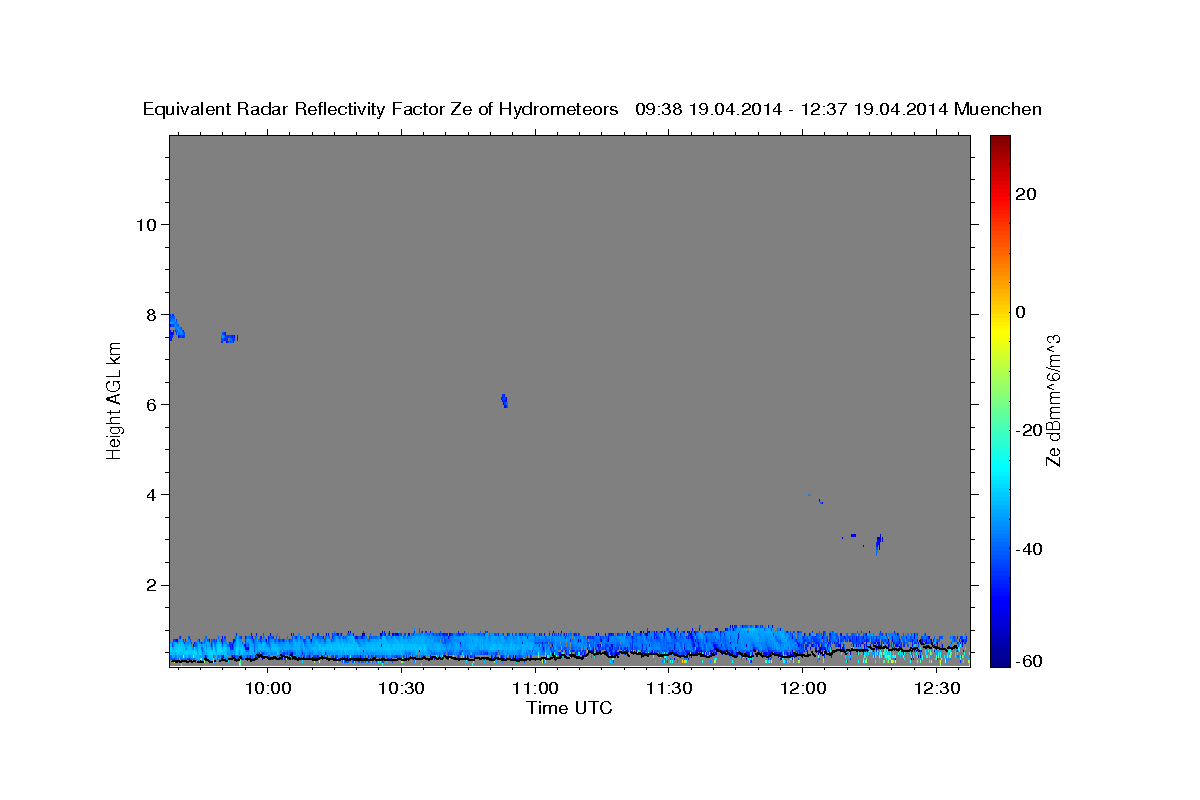
Task: Click the height tick label 2
Action: 151,584
